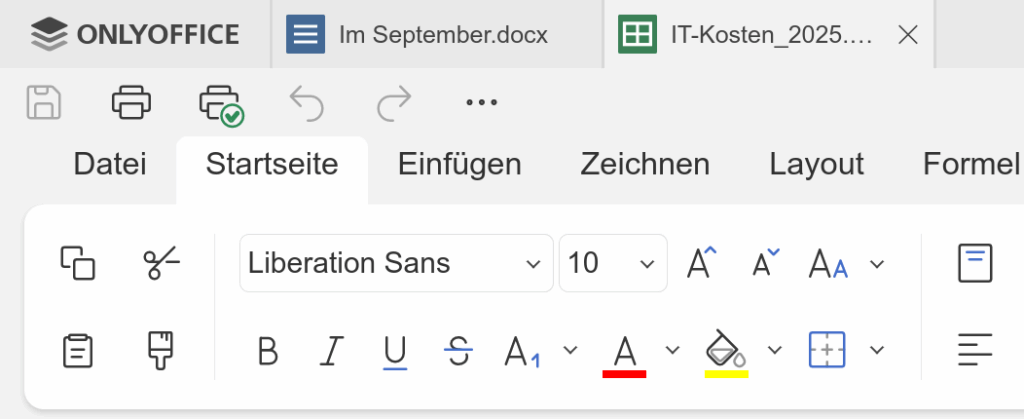The width and height of the screenshot is (1024, 419).
Task: Open the Datei menu
Action: point(110,164)
